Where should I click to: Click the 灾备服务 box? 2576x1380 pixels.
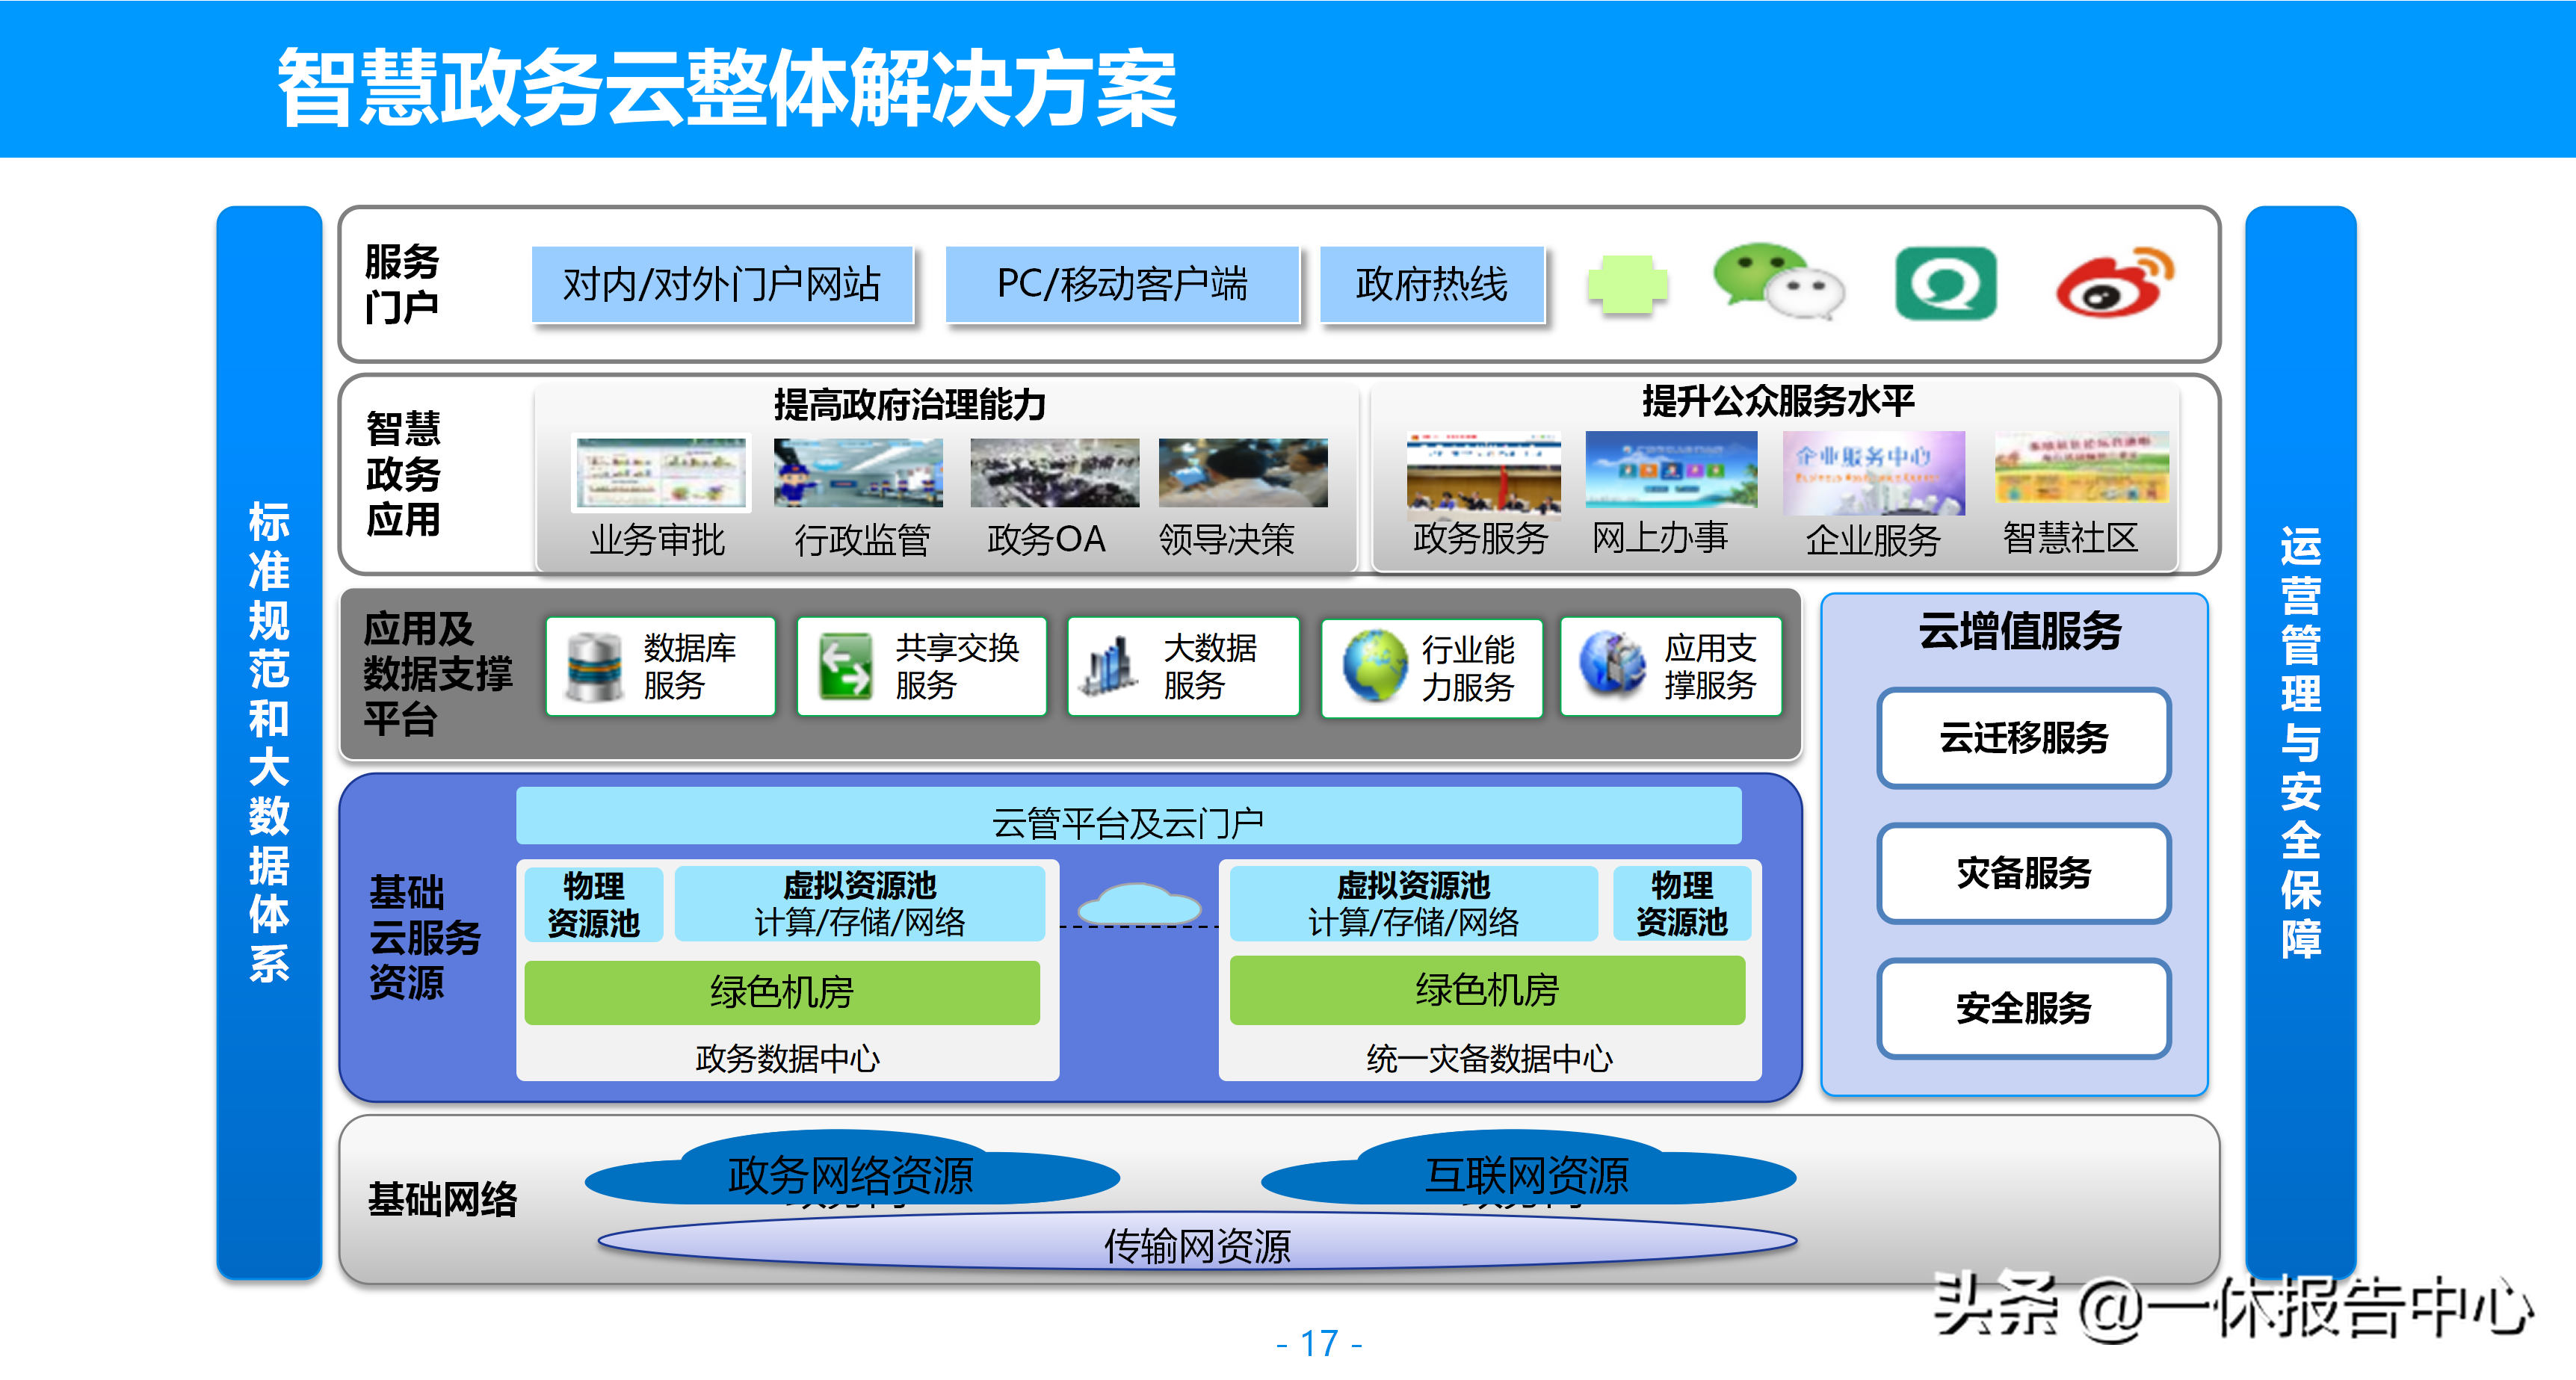[x=2023, y=873]
